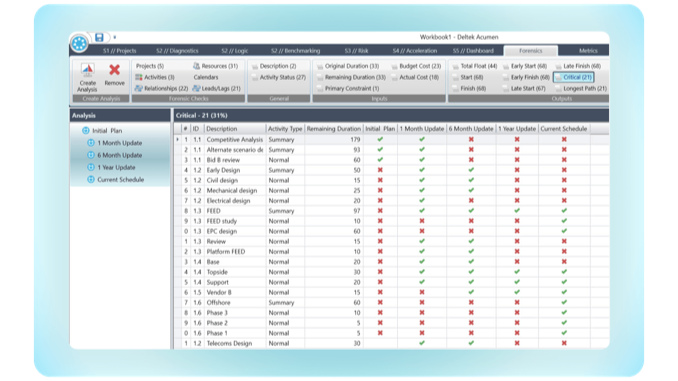Image resolution: width=678 pixels, height=381 pixels.
Task: Toggle the Original Duration (33) input
Action: 348,66
